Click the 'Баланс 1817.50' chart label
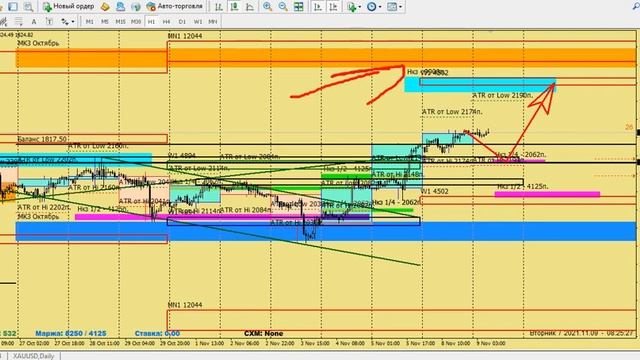The image size is (640, 360). coord(42,139)
